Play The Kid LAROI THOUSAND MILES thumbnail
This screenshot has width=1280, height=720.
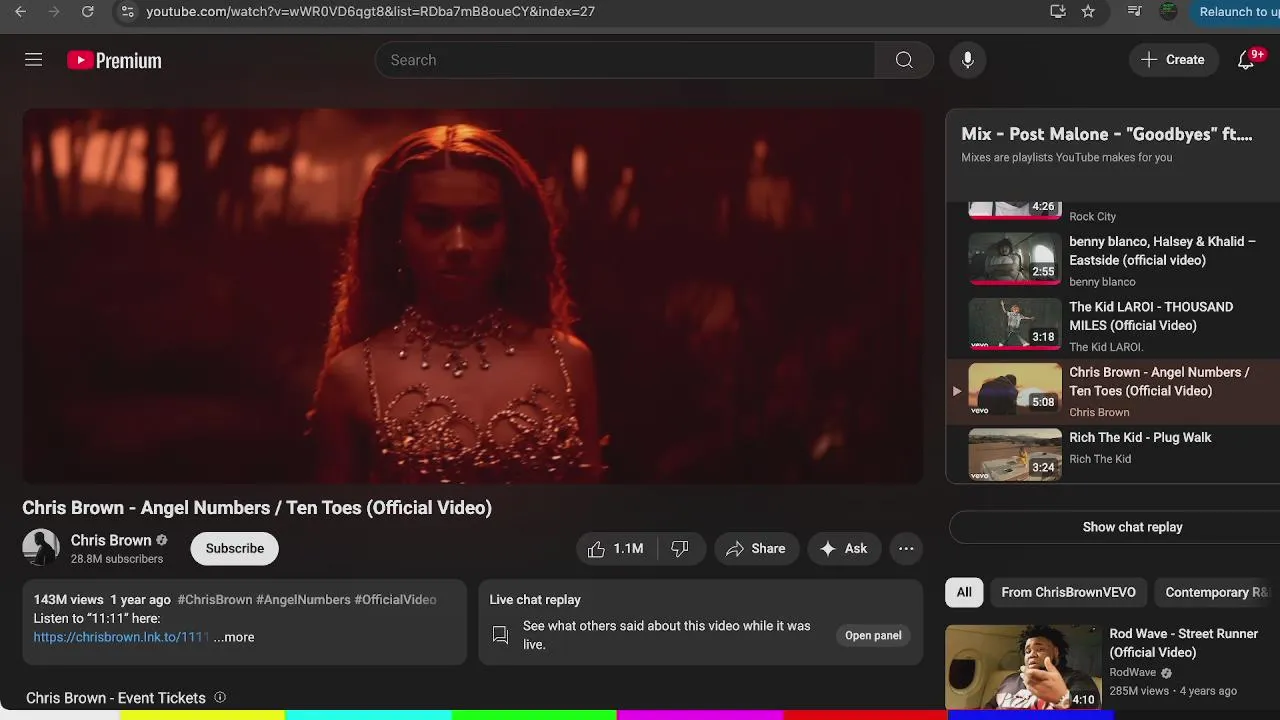1014,324
